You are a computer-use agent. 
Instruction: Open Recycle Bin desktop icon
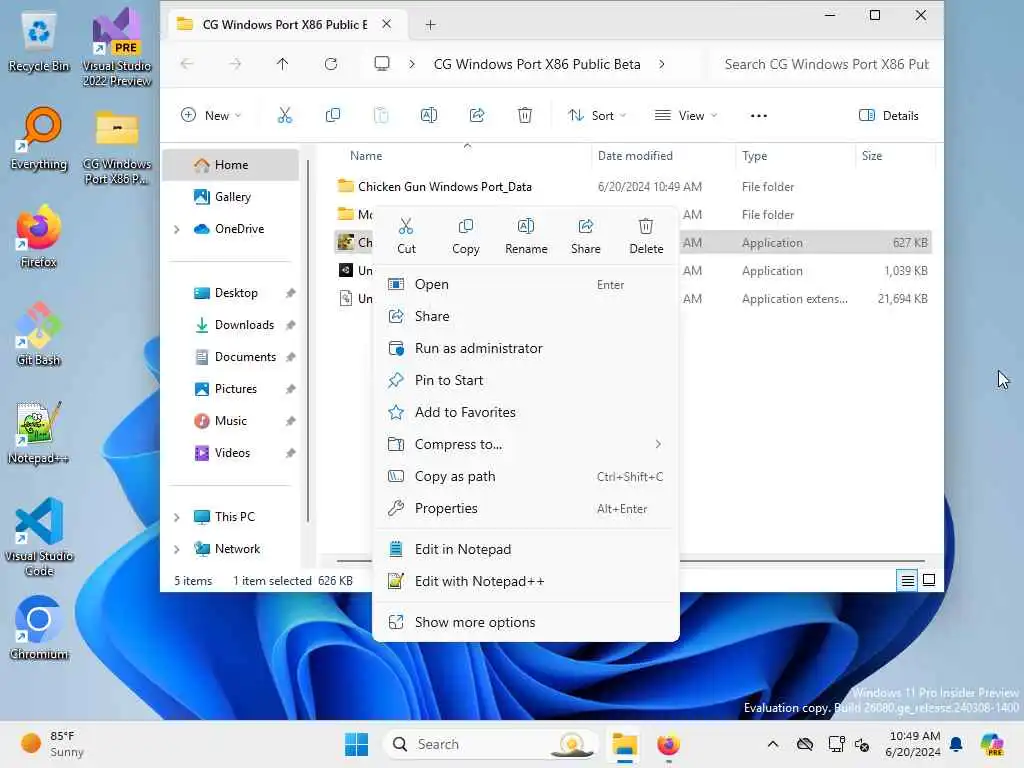tap(39, 42)
